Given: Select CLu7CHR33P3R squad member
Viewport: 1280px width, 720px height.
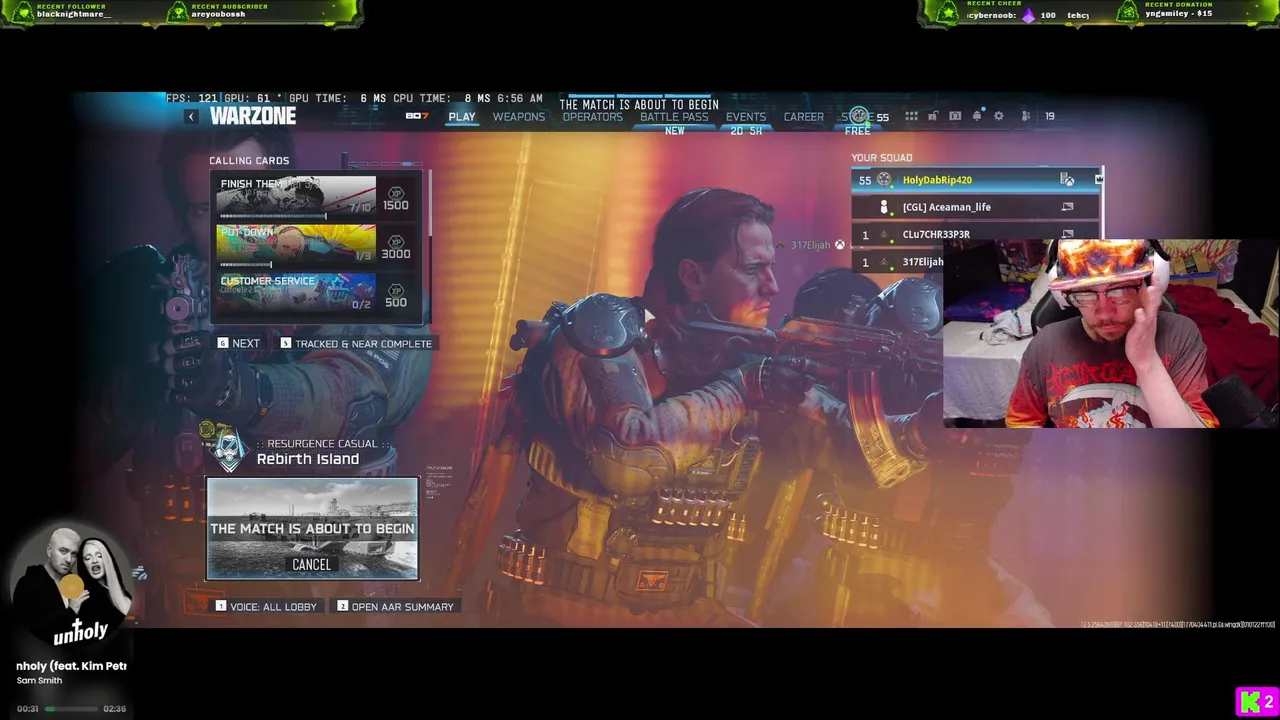Looking at the screenshot, I should pos(975,234).
